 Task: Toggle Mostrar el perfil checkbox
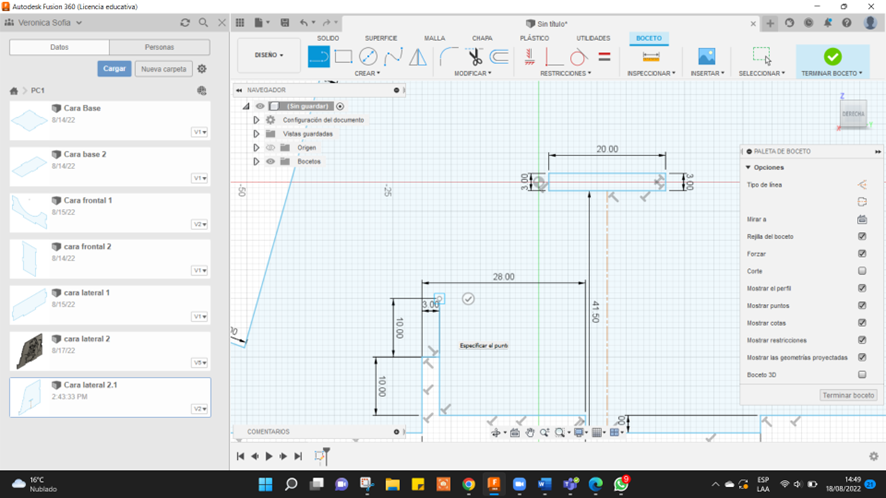[862, 288]
